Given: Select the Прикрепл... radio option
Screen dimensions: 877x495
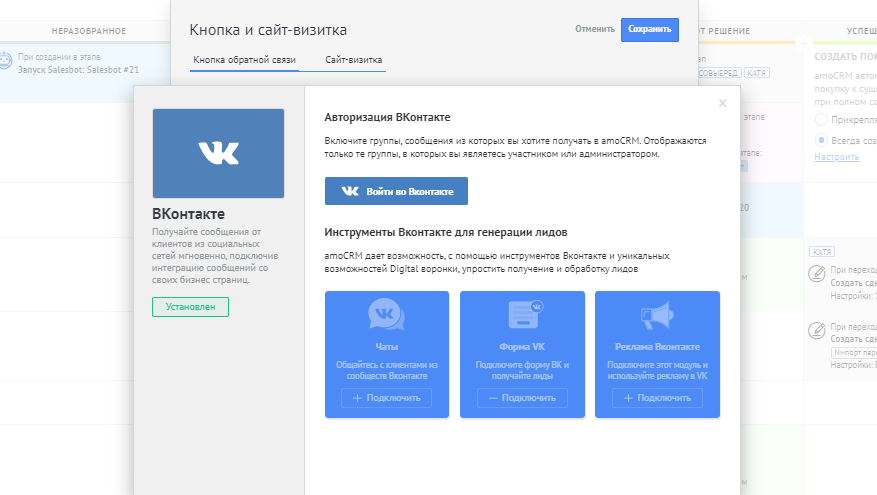Looking at the screenshot, I should coord(822,120).
